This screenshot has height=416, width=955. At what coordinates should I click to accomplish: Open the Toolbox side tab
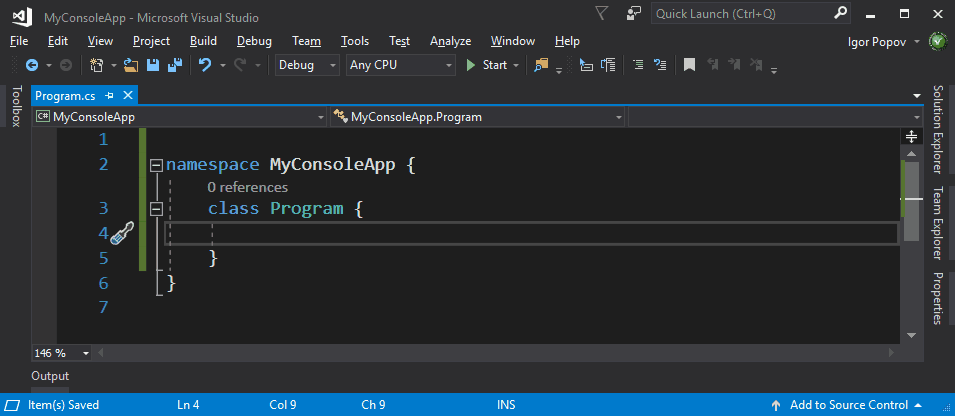[16, 106]
